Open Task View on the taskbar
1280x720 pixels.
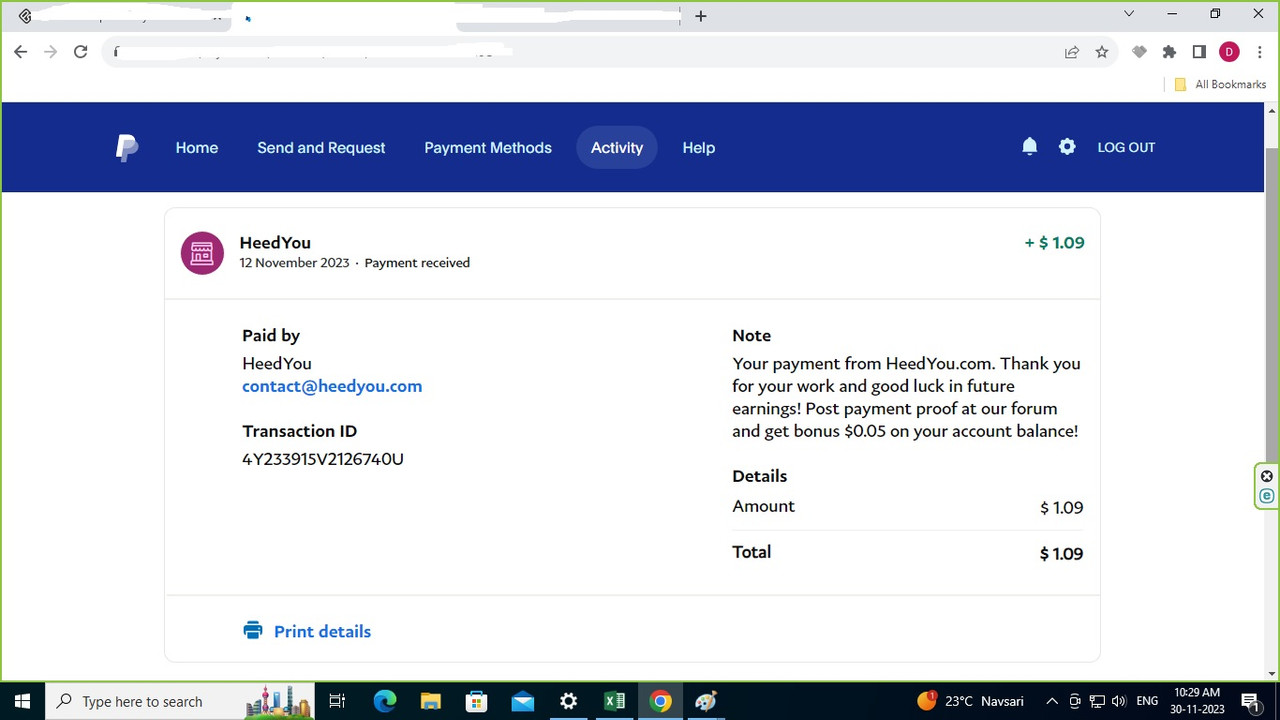point(337,701)
